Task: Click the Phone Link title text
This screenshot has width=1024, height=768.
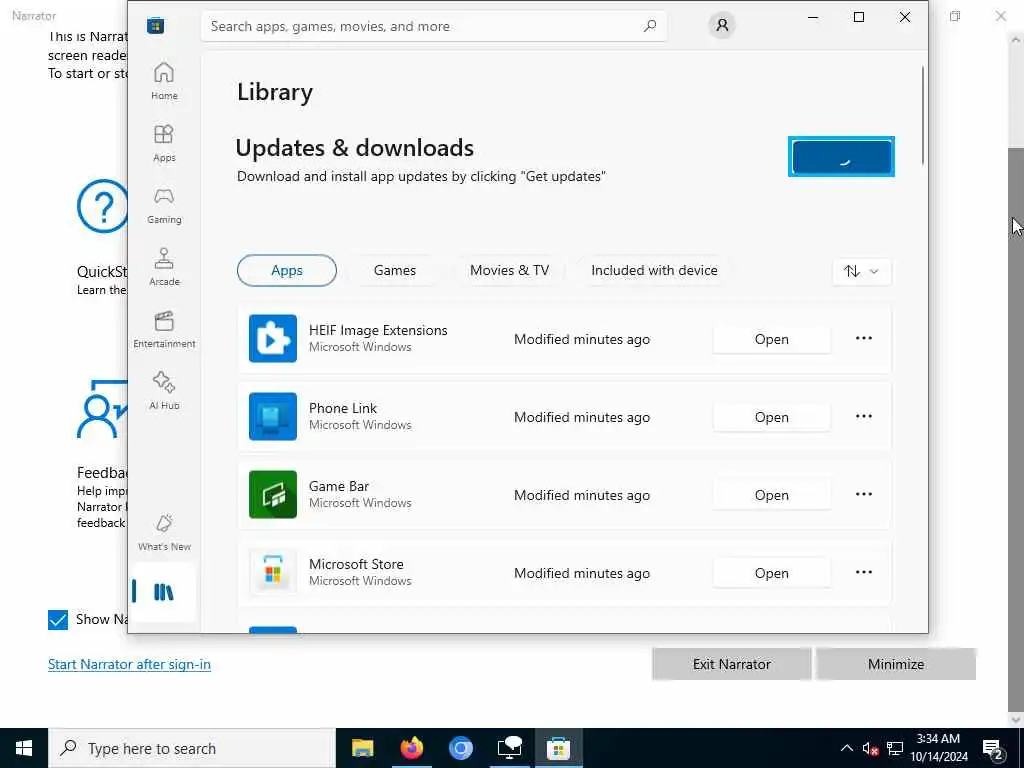Action: pos(343,408)
